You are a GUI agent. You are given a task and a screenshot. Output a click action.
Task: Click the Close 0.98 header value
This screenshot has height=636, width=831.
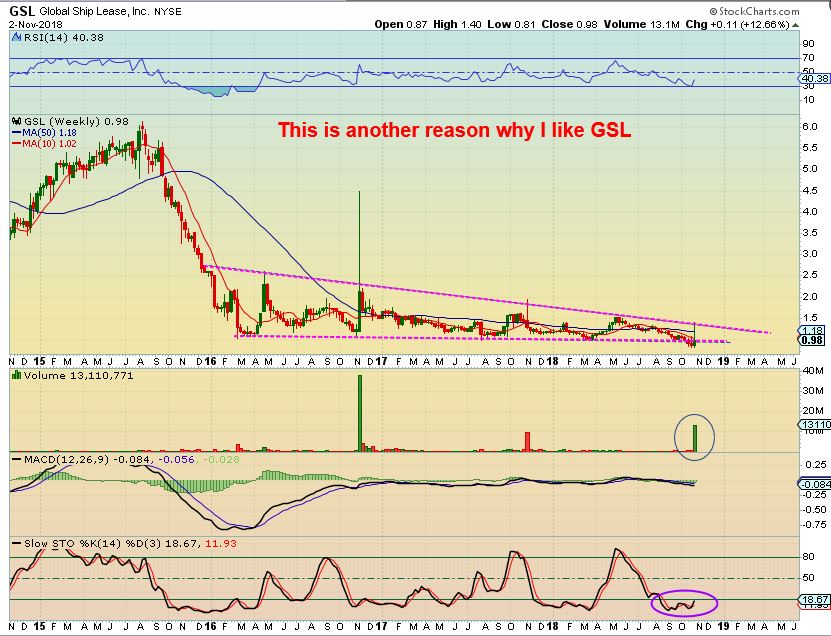coord(569,24)
